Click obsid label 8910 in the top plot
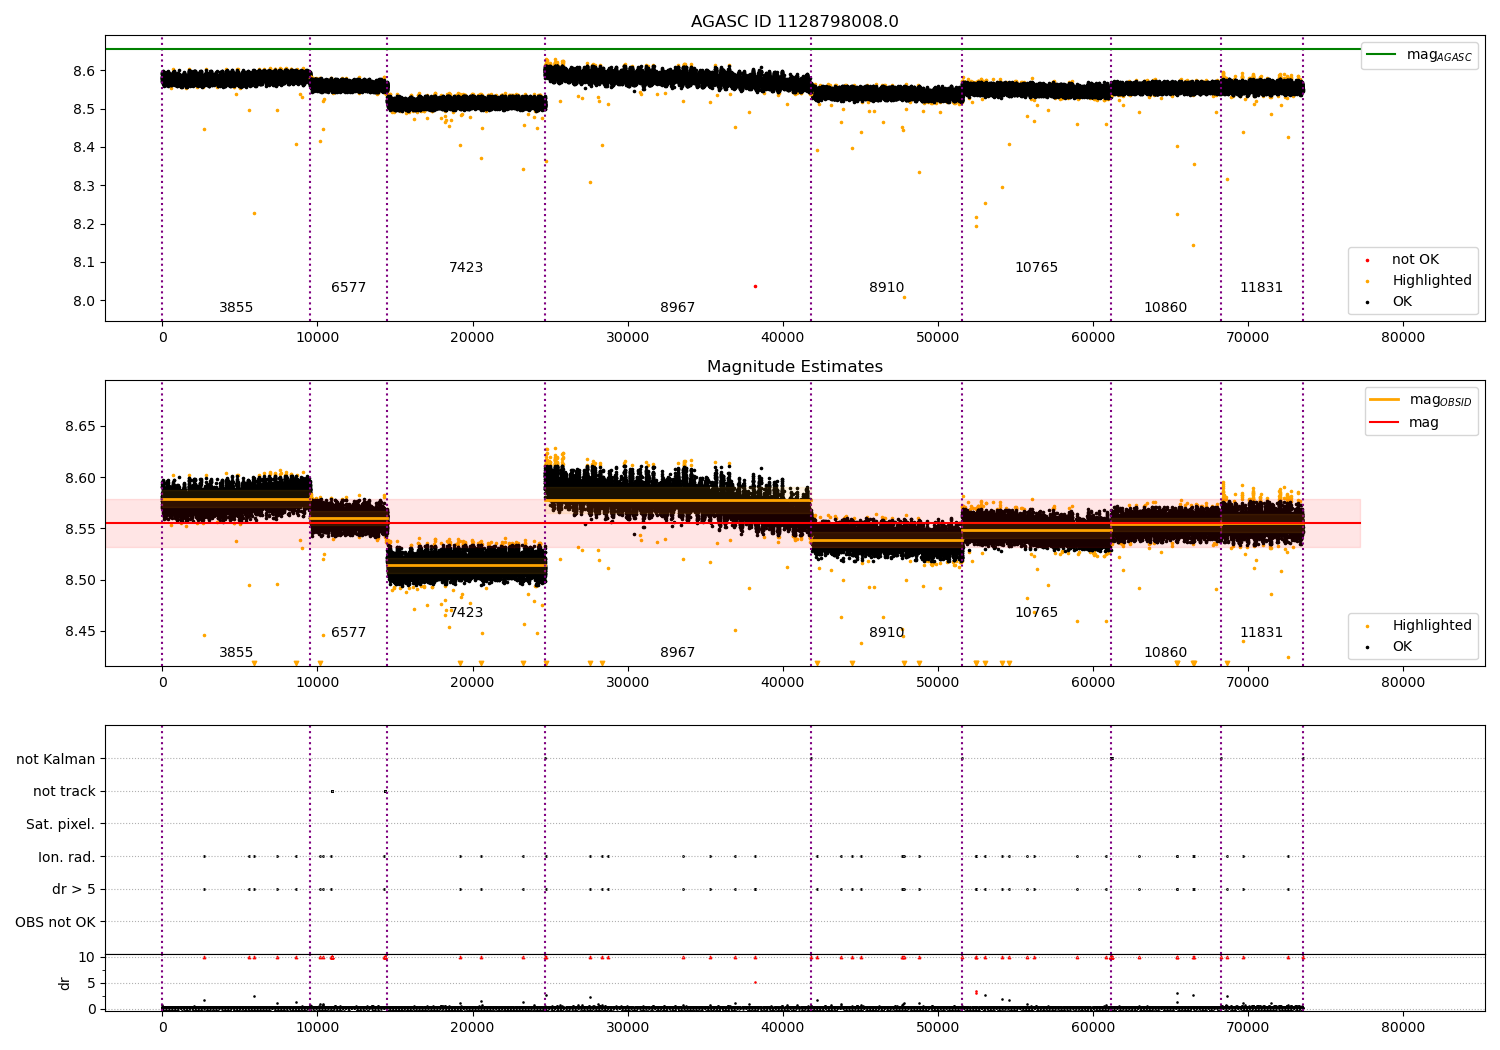 click(x=887, y=288)
